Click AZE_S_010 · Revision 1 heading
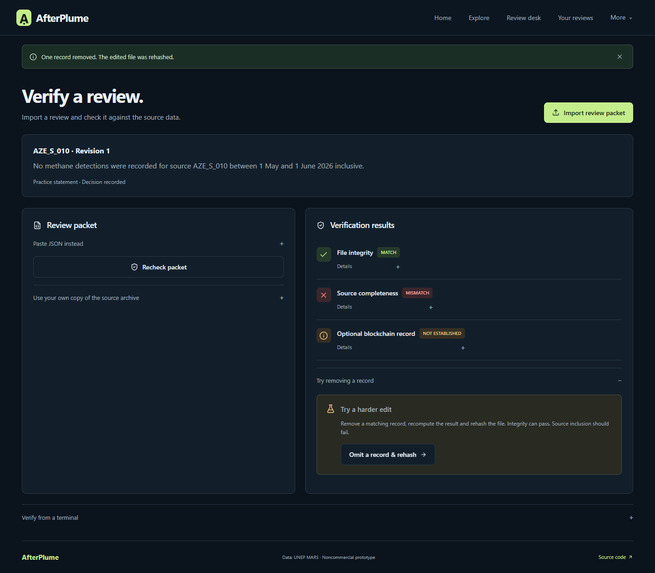The width and height of the screenshot is (655, 573). coord(71,151)
